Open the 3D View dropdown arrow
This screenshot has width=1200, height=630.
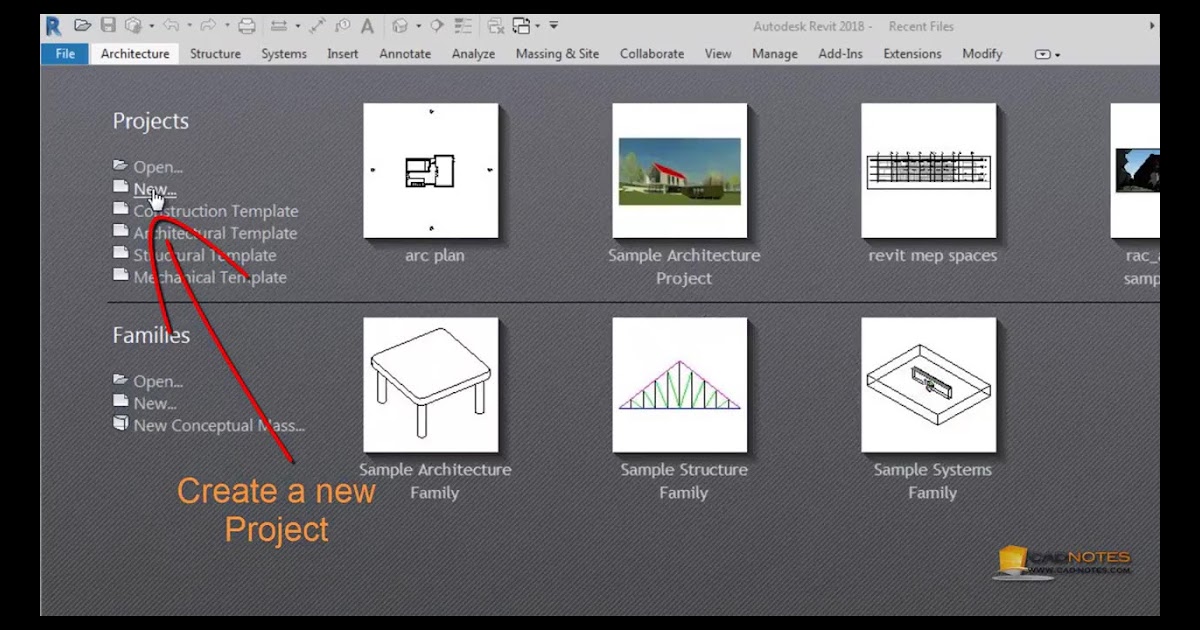(x=418, y=26)
